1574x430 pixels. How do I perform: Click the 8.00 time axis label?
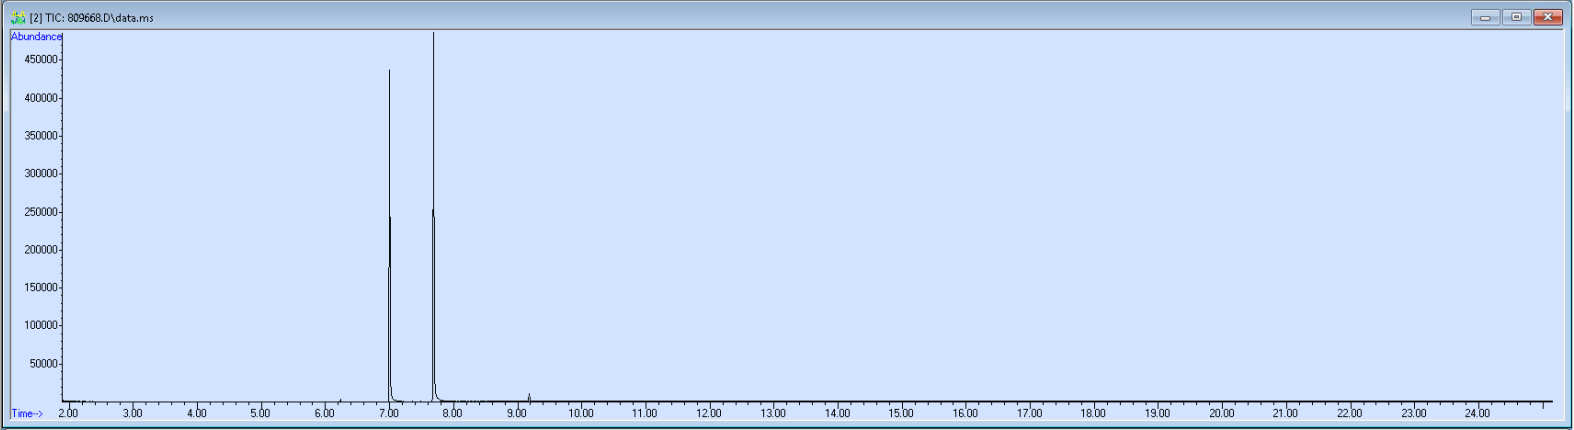click(452, 413)
